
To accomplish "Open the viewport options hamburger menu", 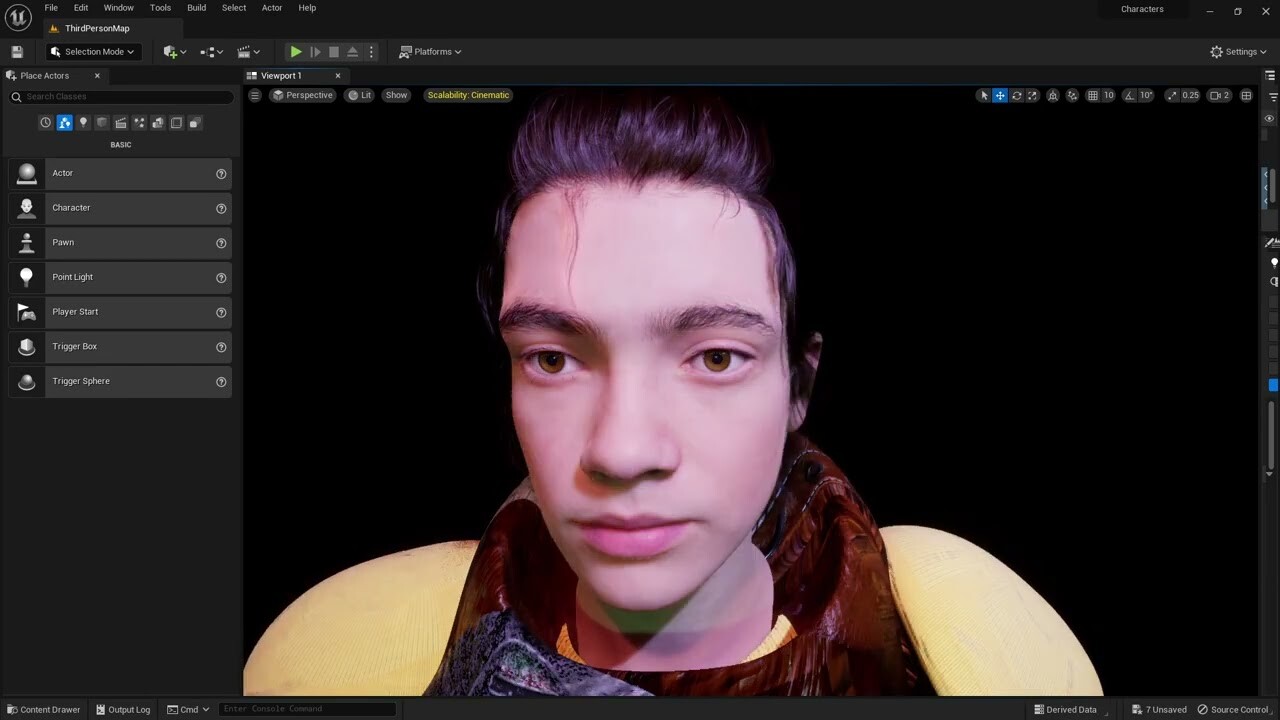I will [254, 95].
